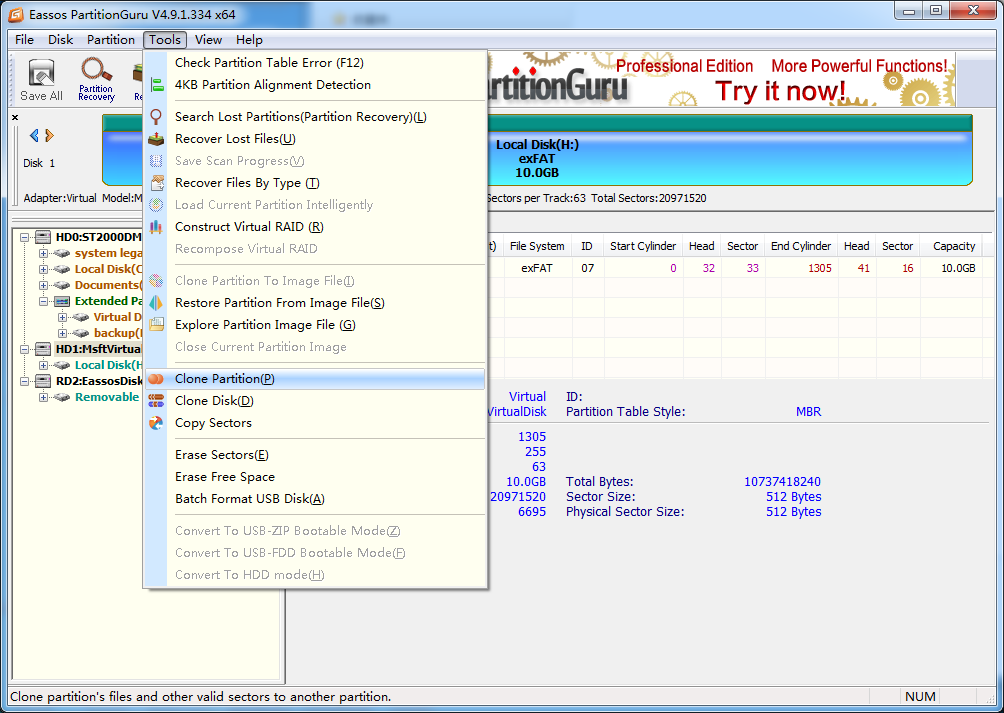
Task: Click the 10737418240 total bytes value
Action: [x=782, y=482]
